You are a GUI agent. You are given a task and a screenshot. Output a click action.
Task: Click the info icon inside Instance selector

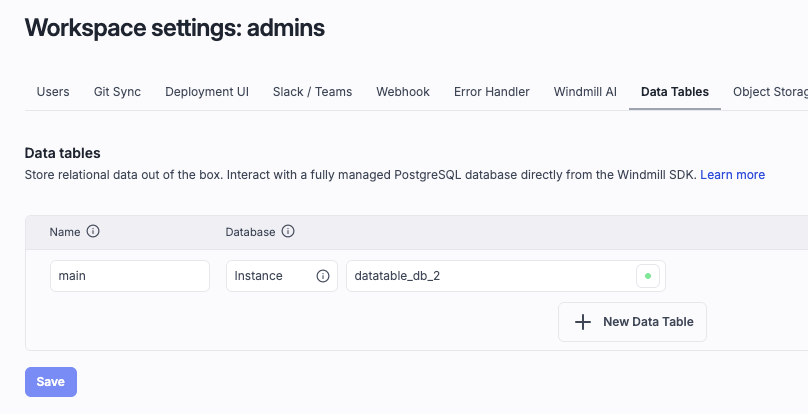click(x=323, y=276)
